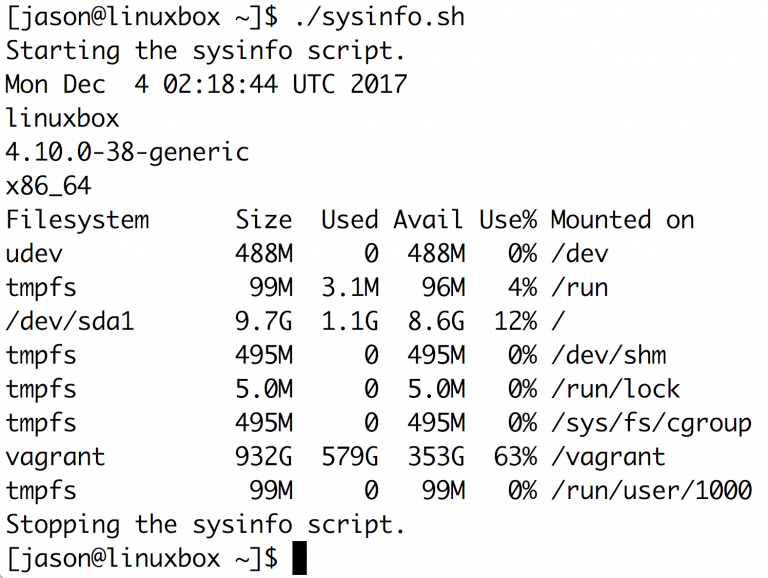The height and width of the screenshot is (578, 768).
Task: Click the "Mounted on" column header
Action: point(622,220)
